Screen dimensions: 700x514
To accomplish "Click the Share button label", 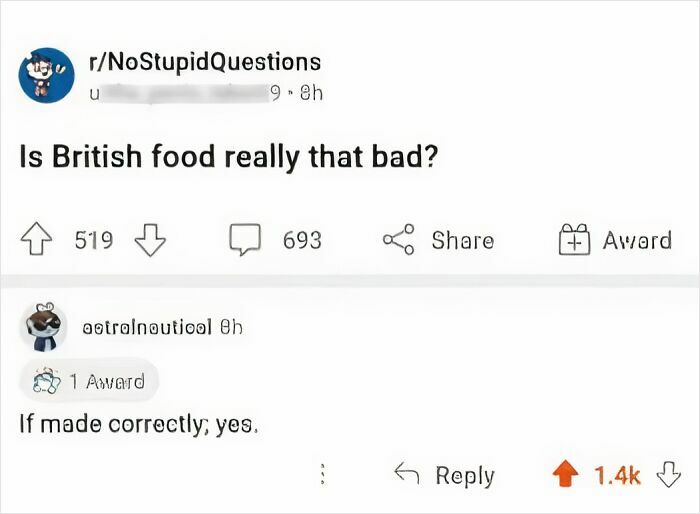I will click(x=462, y=240).
